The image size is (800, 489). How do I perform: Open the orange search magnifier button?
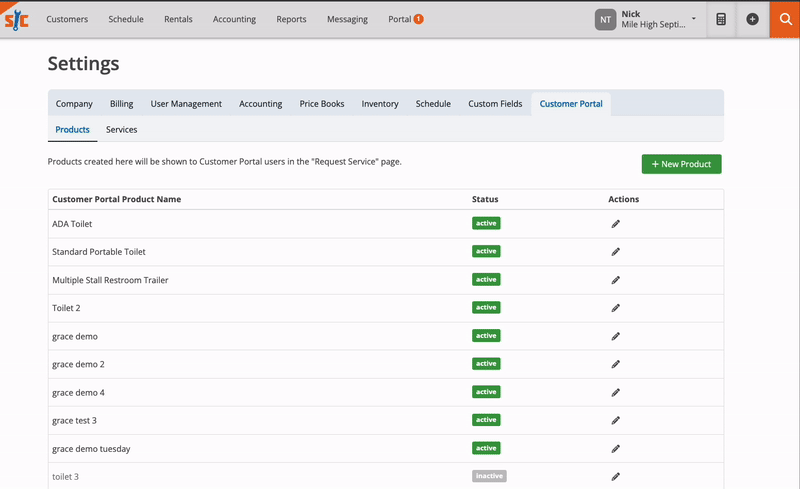pyautogui.click(x=785, y=19)
